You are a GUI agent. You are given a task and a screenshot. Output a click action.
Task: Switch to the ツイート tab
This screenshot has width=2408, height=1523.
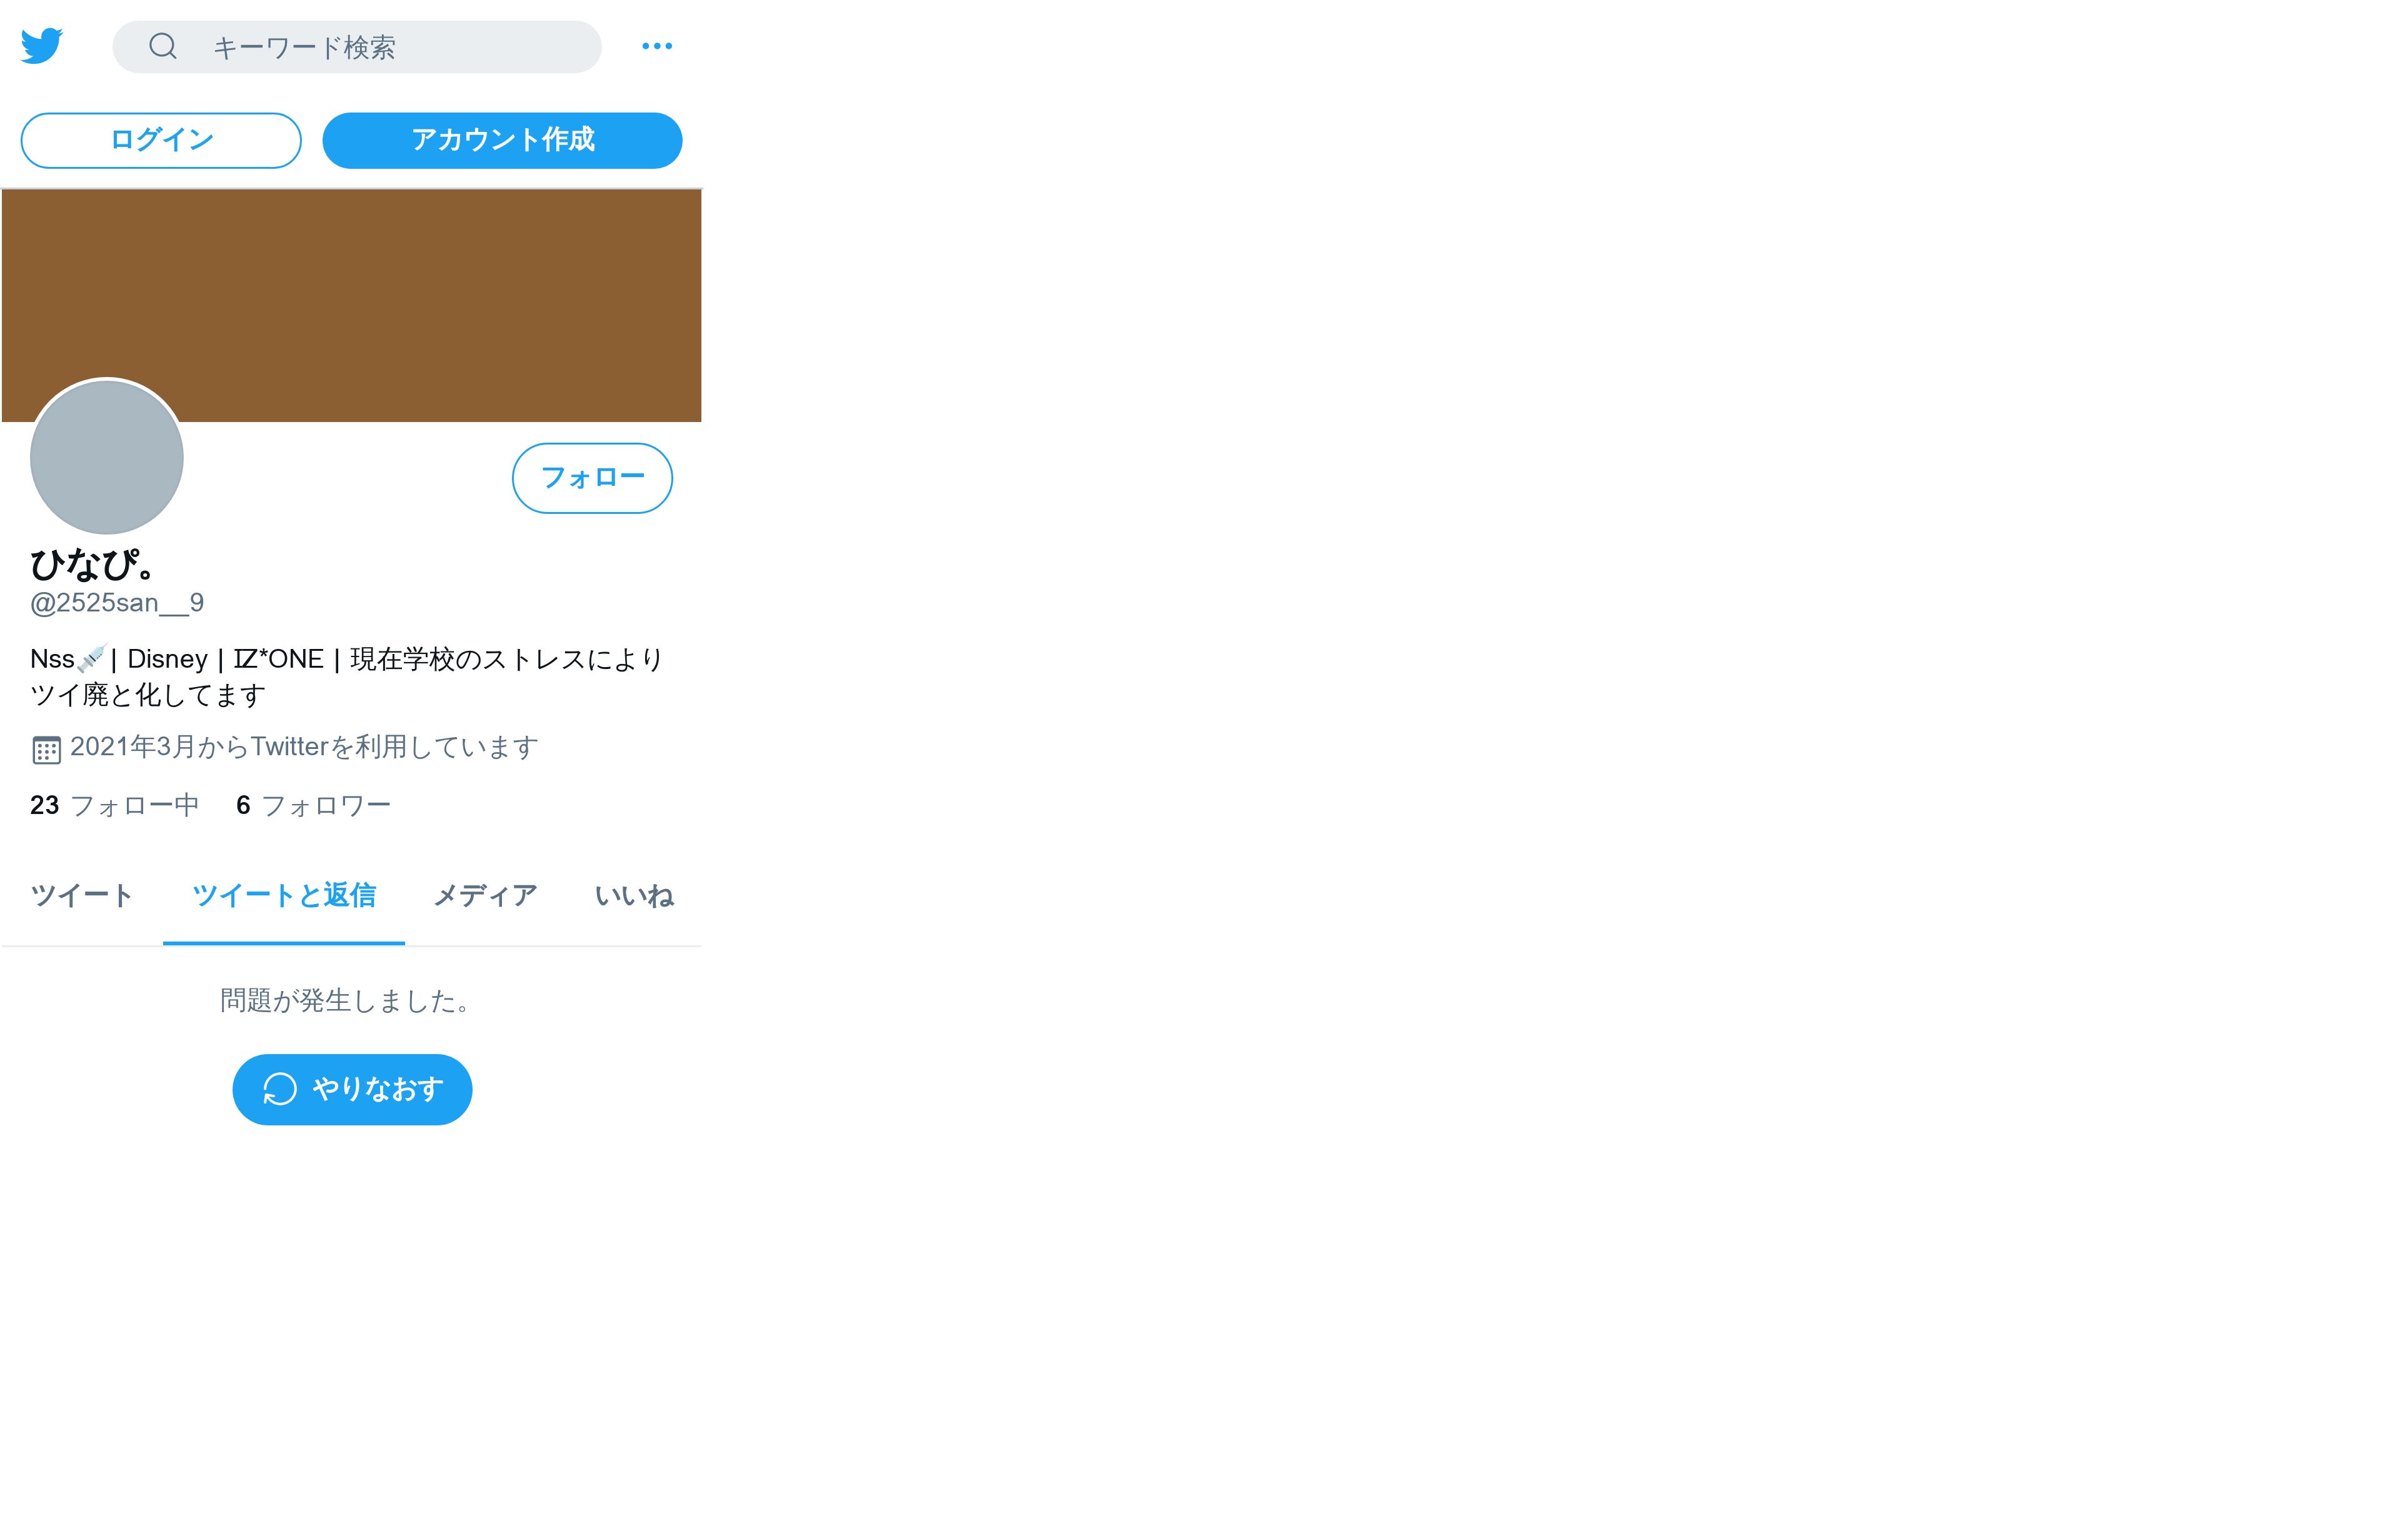pyautogui.click(x=82, y=896)
